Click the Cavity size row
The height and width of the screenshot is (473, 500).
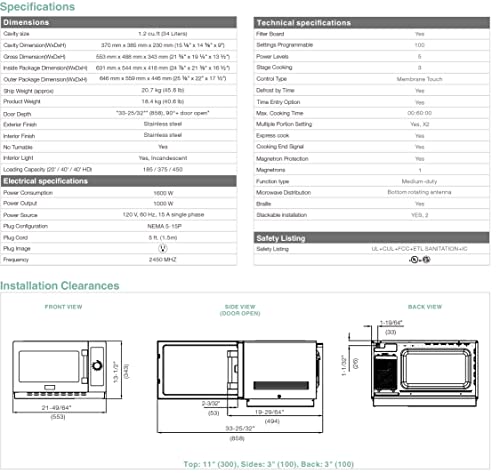coord(119,34)
